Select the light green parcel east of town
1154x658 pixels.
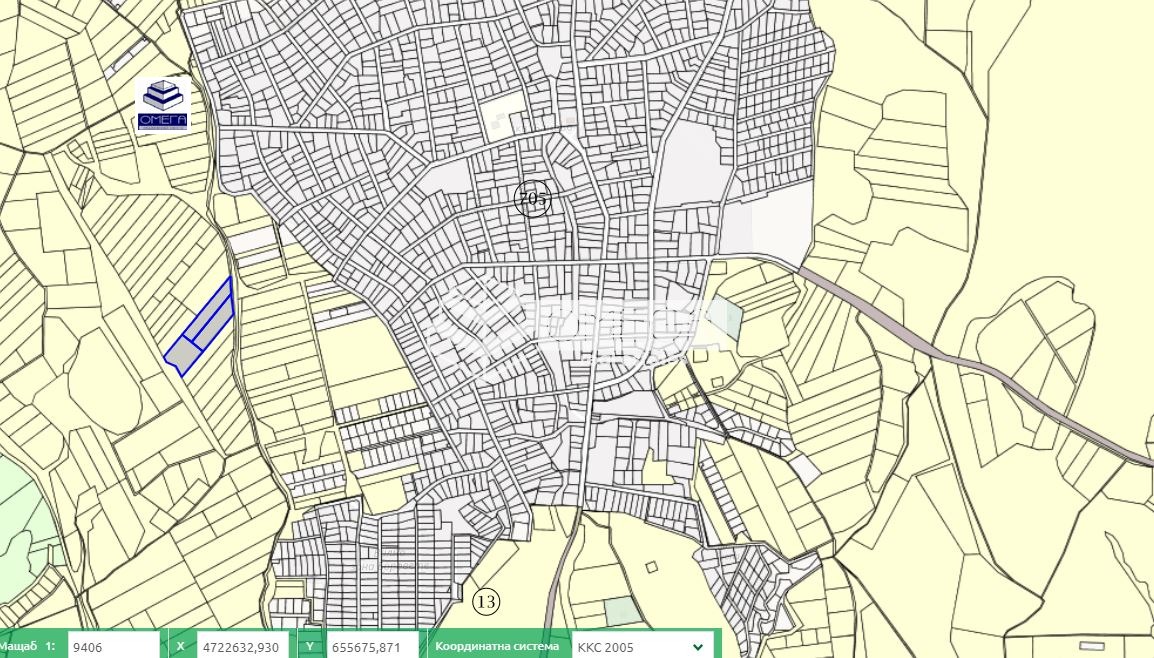pyautogui.click(x=730, y=318)
